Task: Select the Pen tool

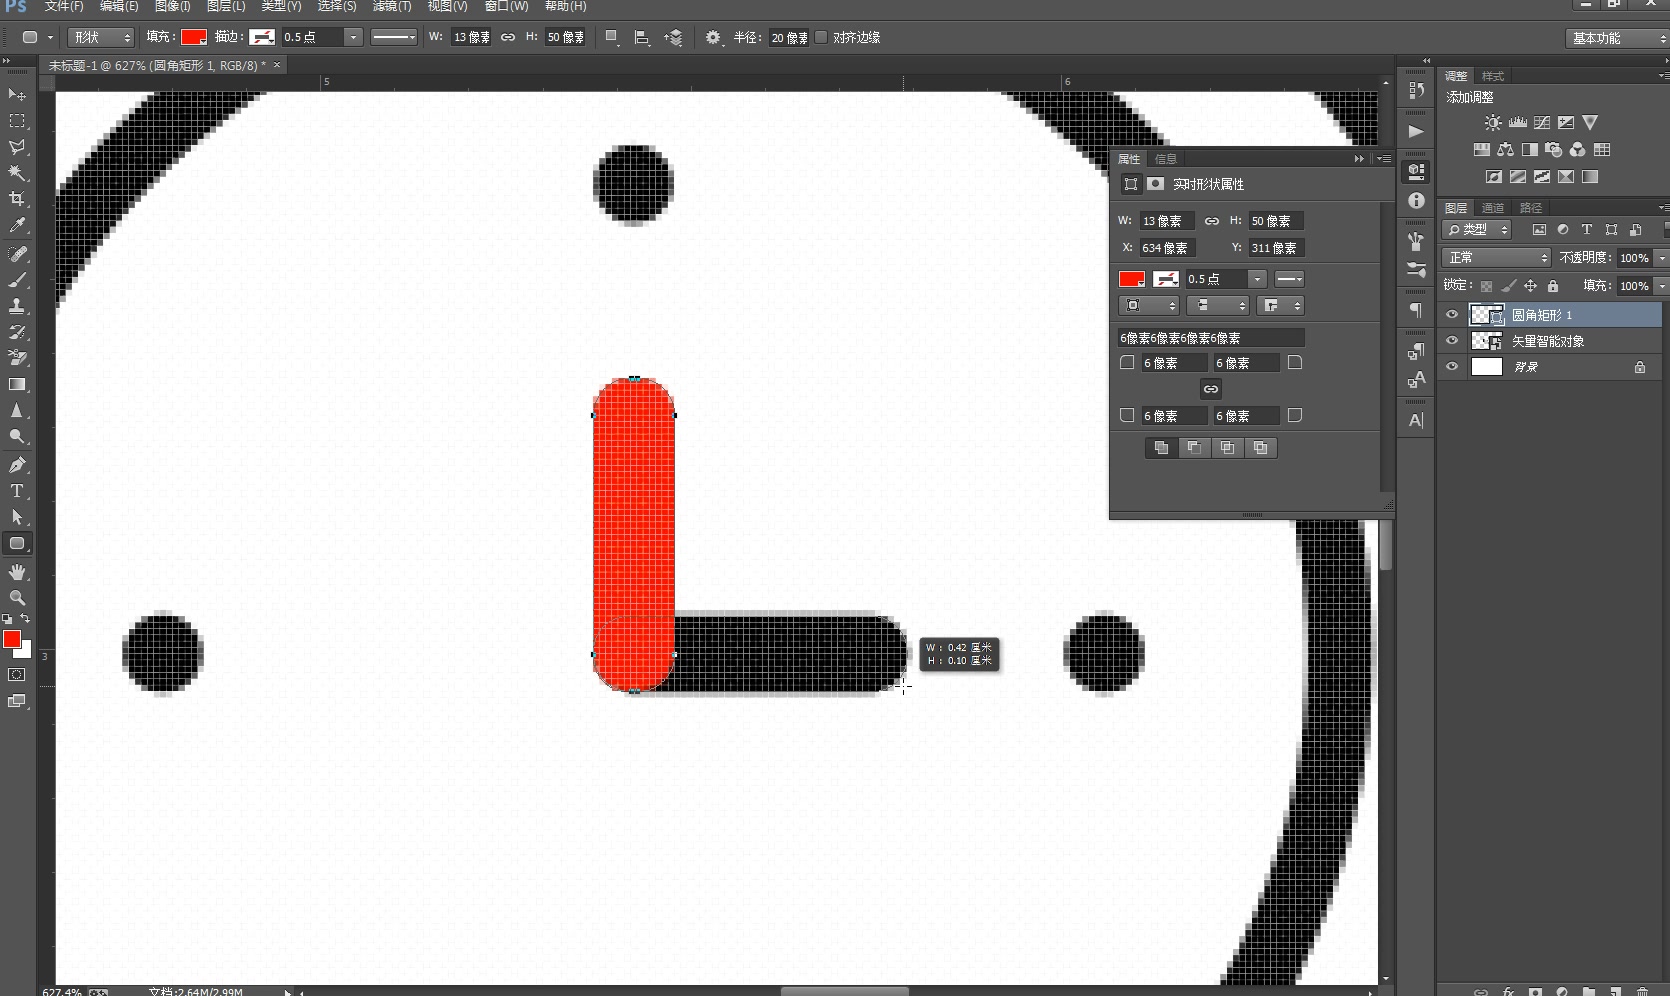Action: click(17, 464)
